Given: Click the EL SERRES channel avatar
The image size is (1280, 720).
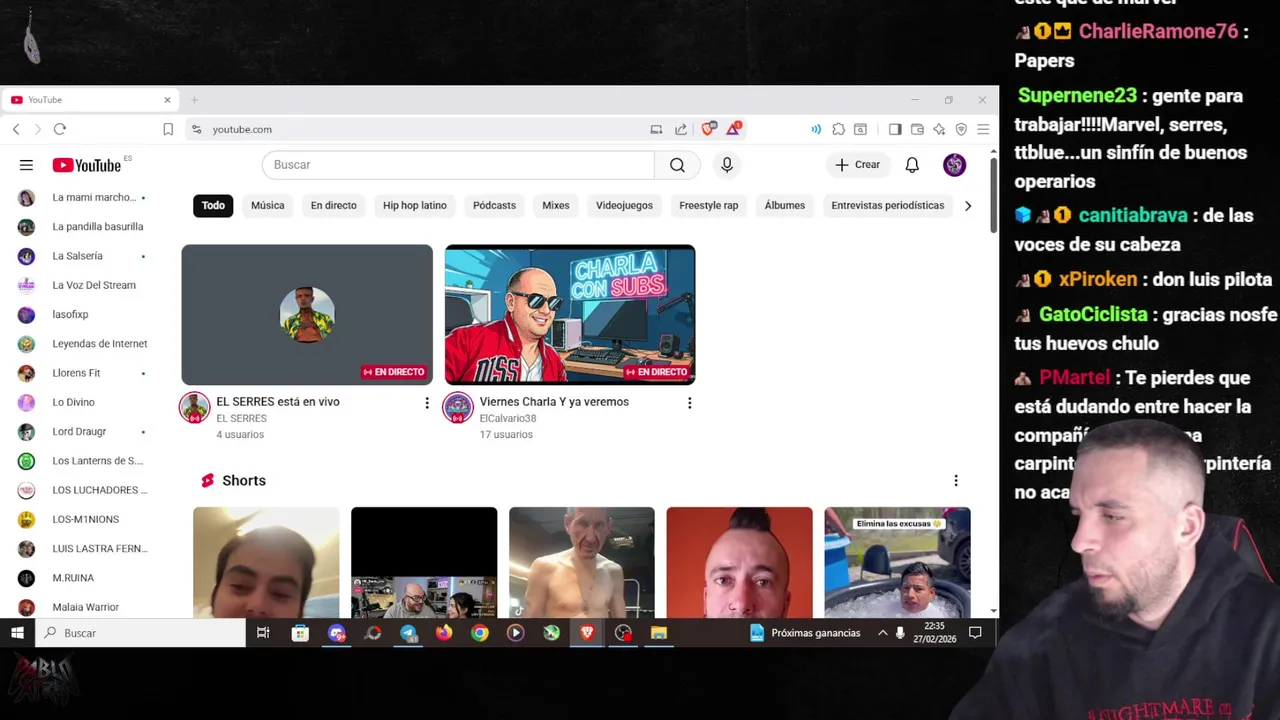Looking at the screenshot, I should [x=194, y=408].
